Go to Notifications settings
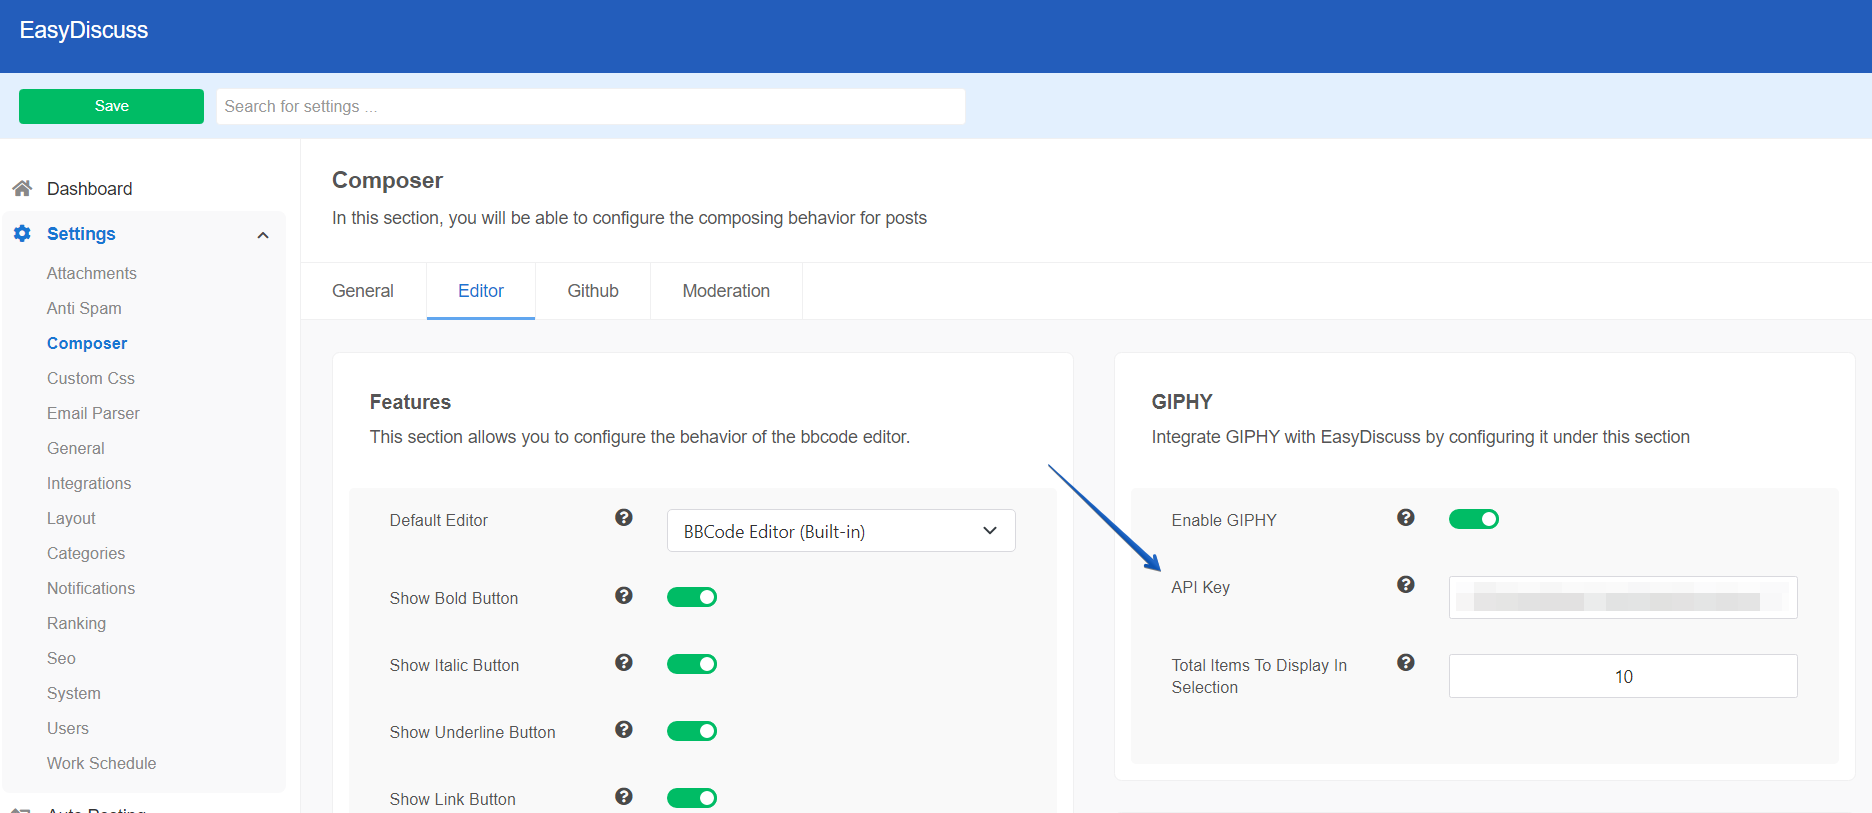Image resolution: width=1872 pixels, height=813 pixels. pos(91,588)
